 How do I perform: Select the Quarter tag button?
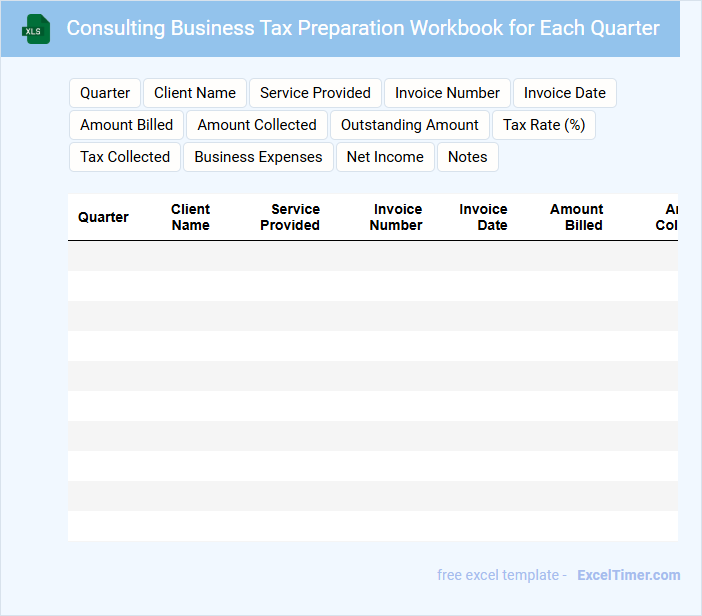[105, 93]
